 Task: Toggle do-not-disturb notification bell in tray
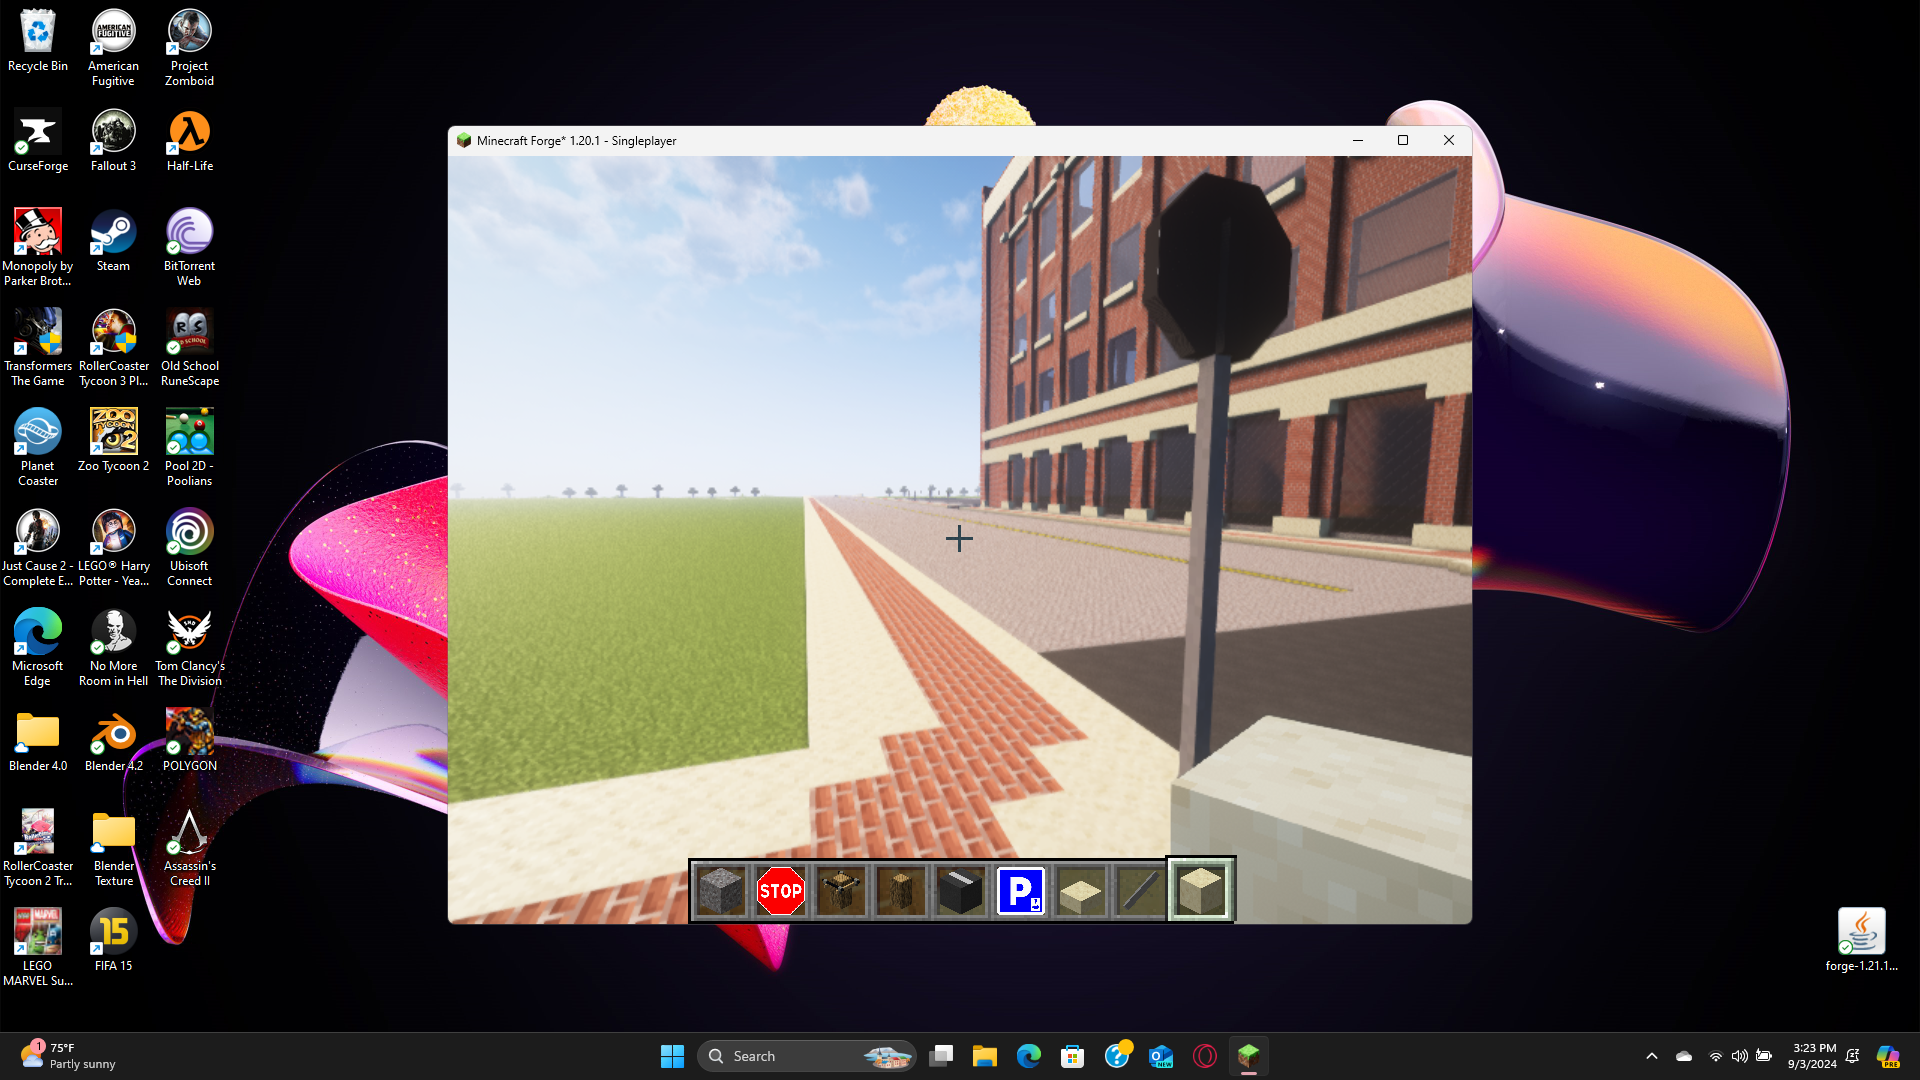point(1852,1056)
